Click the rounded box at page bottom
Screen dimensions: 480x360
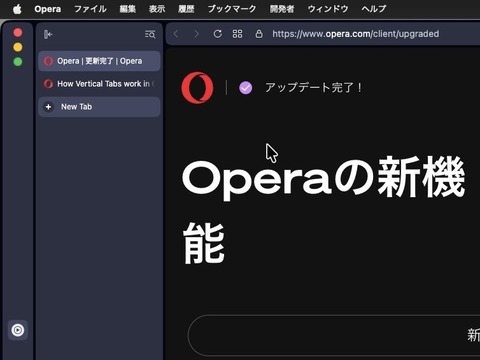334,335
